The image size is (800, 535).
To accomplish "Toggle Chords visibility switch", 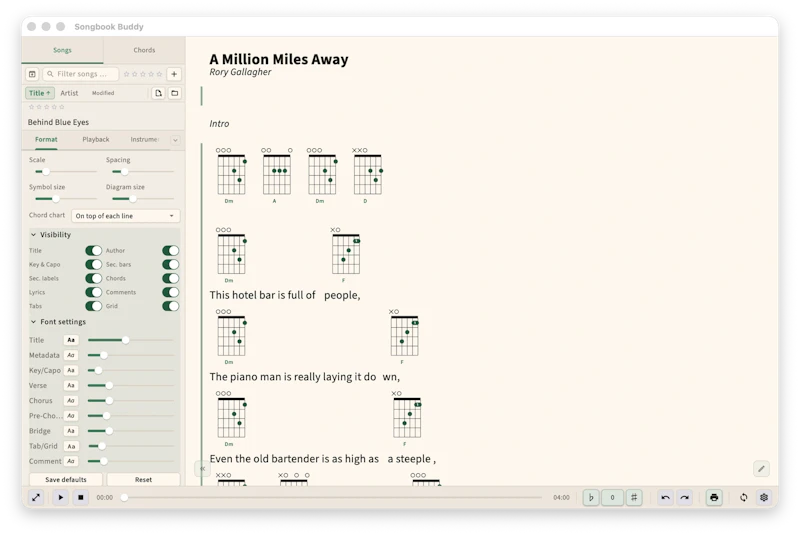I will 170,278.
